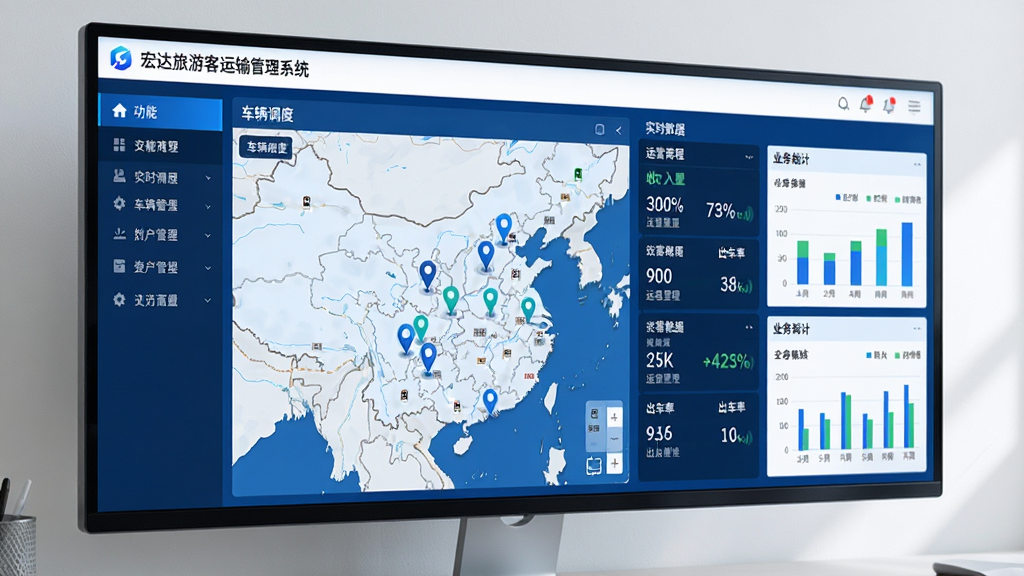Screen dimensions: 1024x576
Task: Click the 936 value in the bottom card
Action: tap(659, 434)
